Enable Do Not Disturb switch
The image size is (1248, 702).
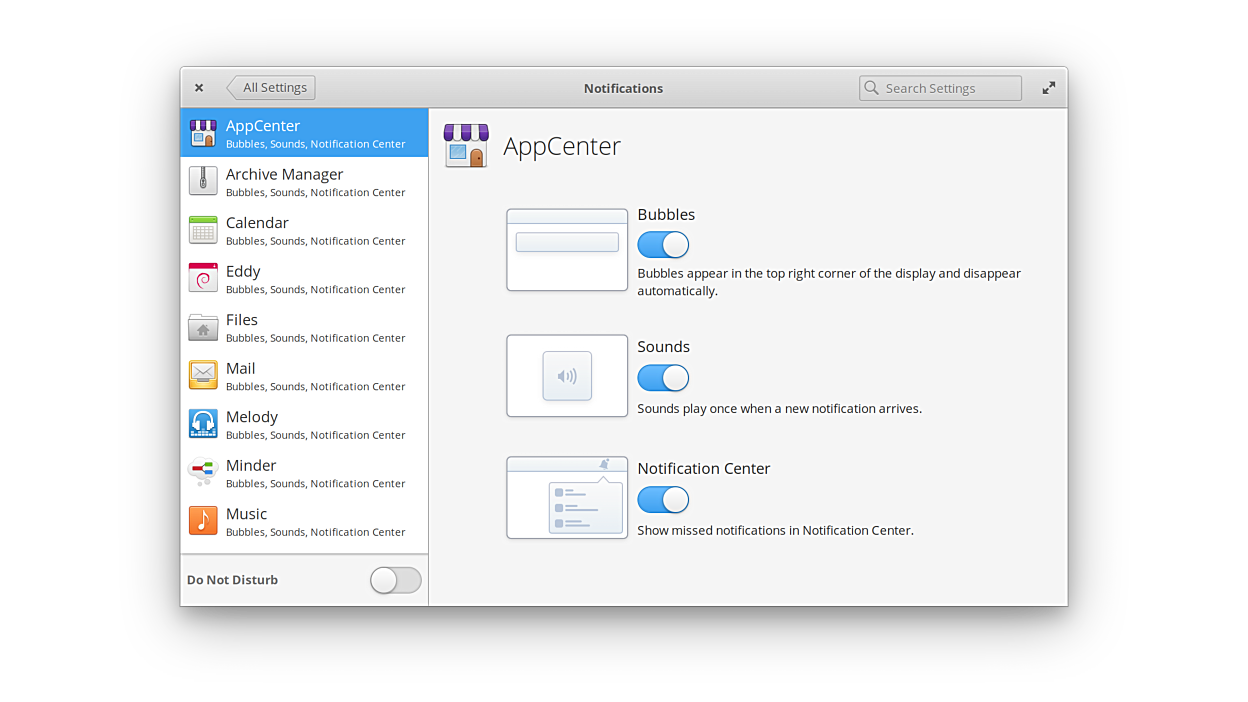[x=395, y=580]
